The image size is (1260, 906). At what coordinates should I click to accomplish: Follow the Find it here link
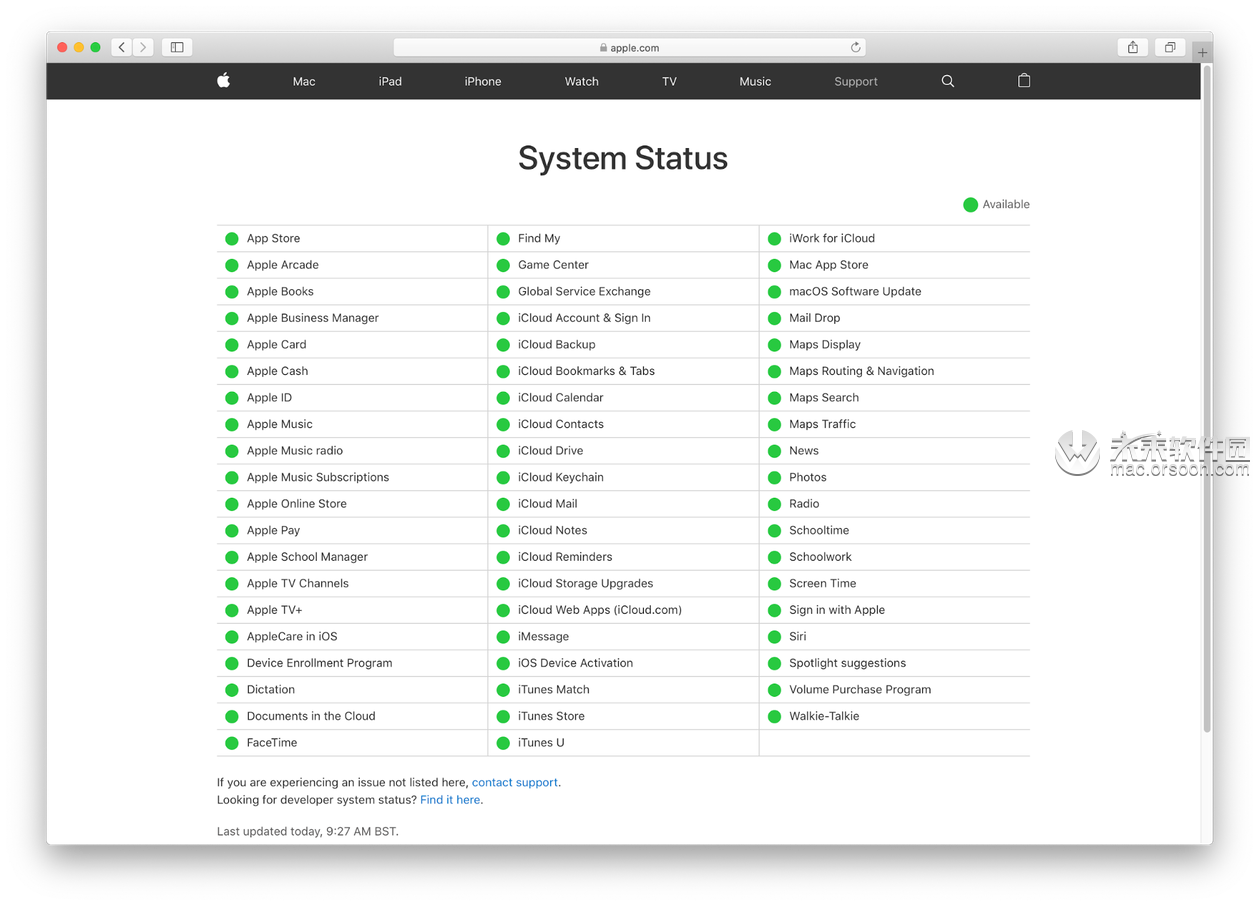pyautogui.click(x=450, y=800)
